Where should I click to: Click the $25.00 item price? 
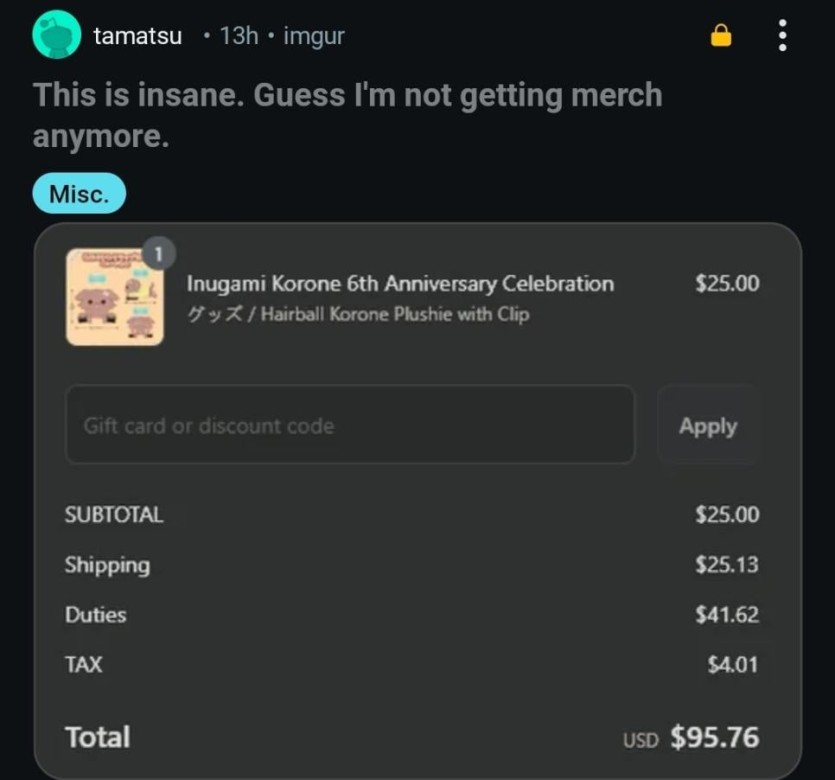click(x=727, y=284)
